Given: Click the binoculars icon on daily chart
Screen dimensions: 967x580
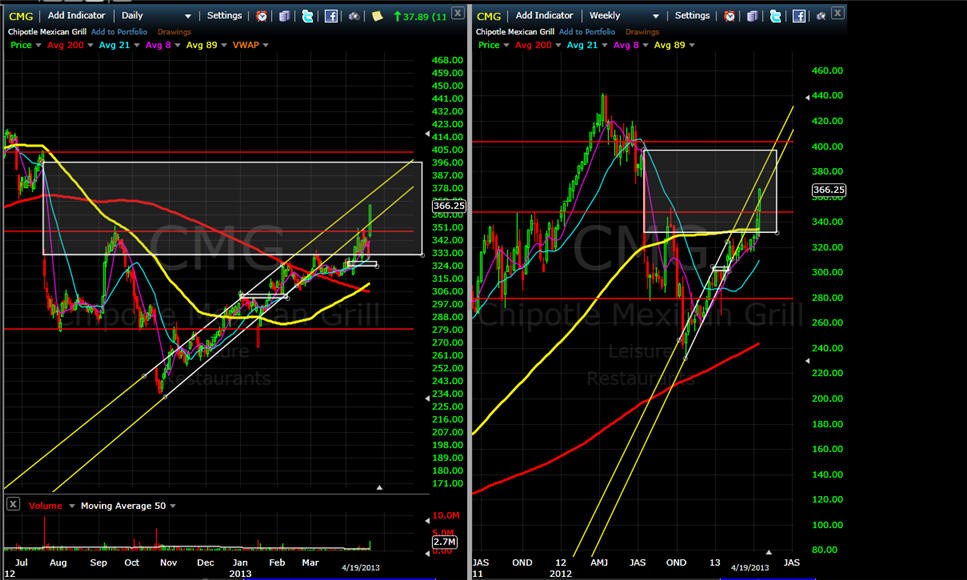Looking at the screenshot, I should click(x=354, y=16).
